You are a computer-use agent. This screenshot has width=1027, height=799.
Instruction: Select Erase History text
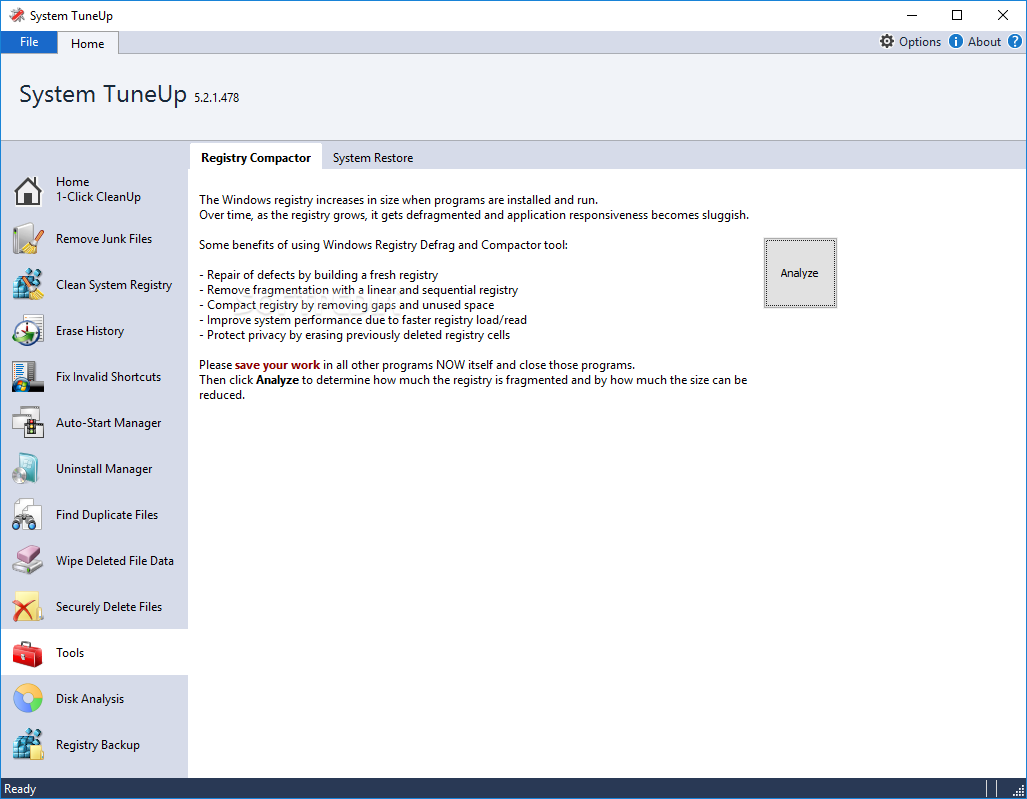(x=90, y=331)
